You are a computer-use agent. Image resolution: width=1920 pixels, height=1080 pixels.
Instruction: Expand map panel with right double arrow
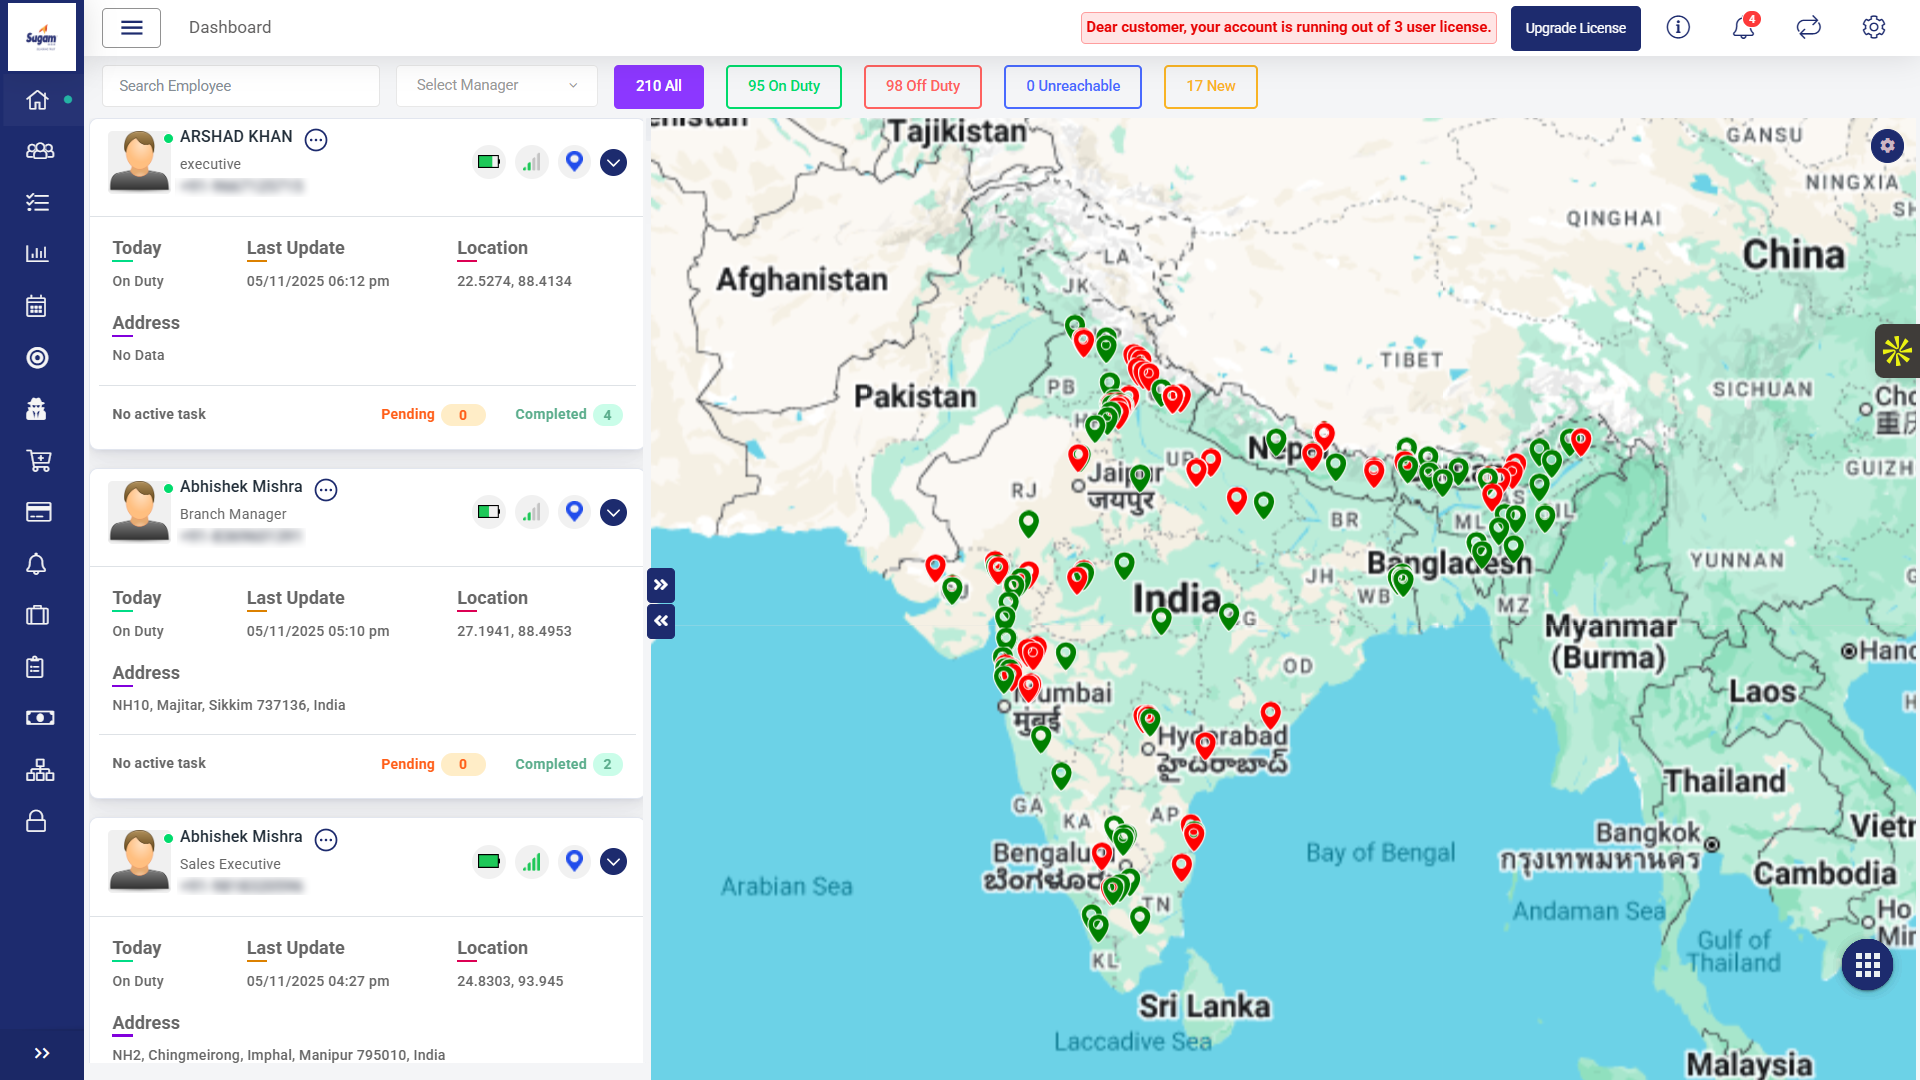pyautogui.click(x=661, y=585)
